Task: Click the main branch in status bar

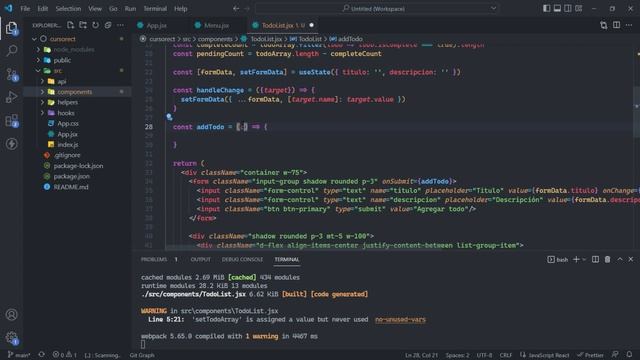Action: point(19,355)
